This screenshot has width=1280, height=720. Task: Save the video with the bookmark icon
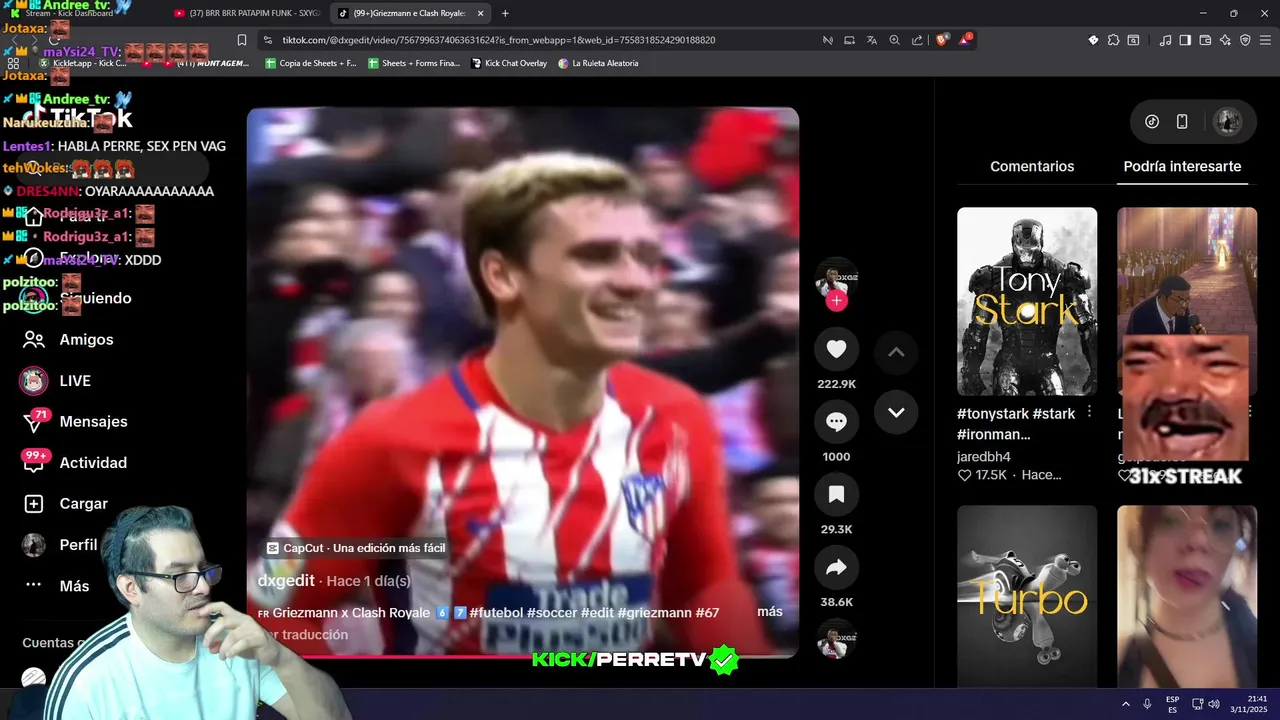click(x=836, y=494)
